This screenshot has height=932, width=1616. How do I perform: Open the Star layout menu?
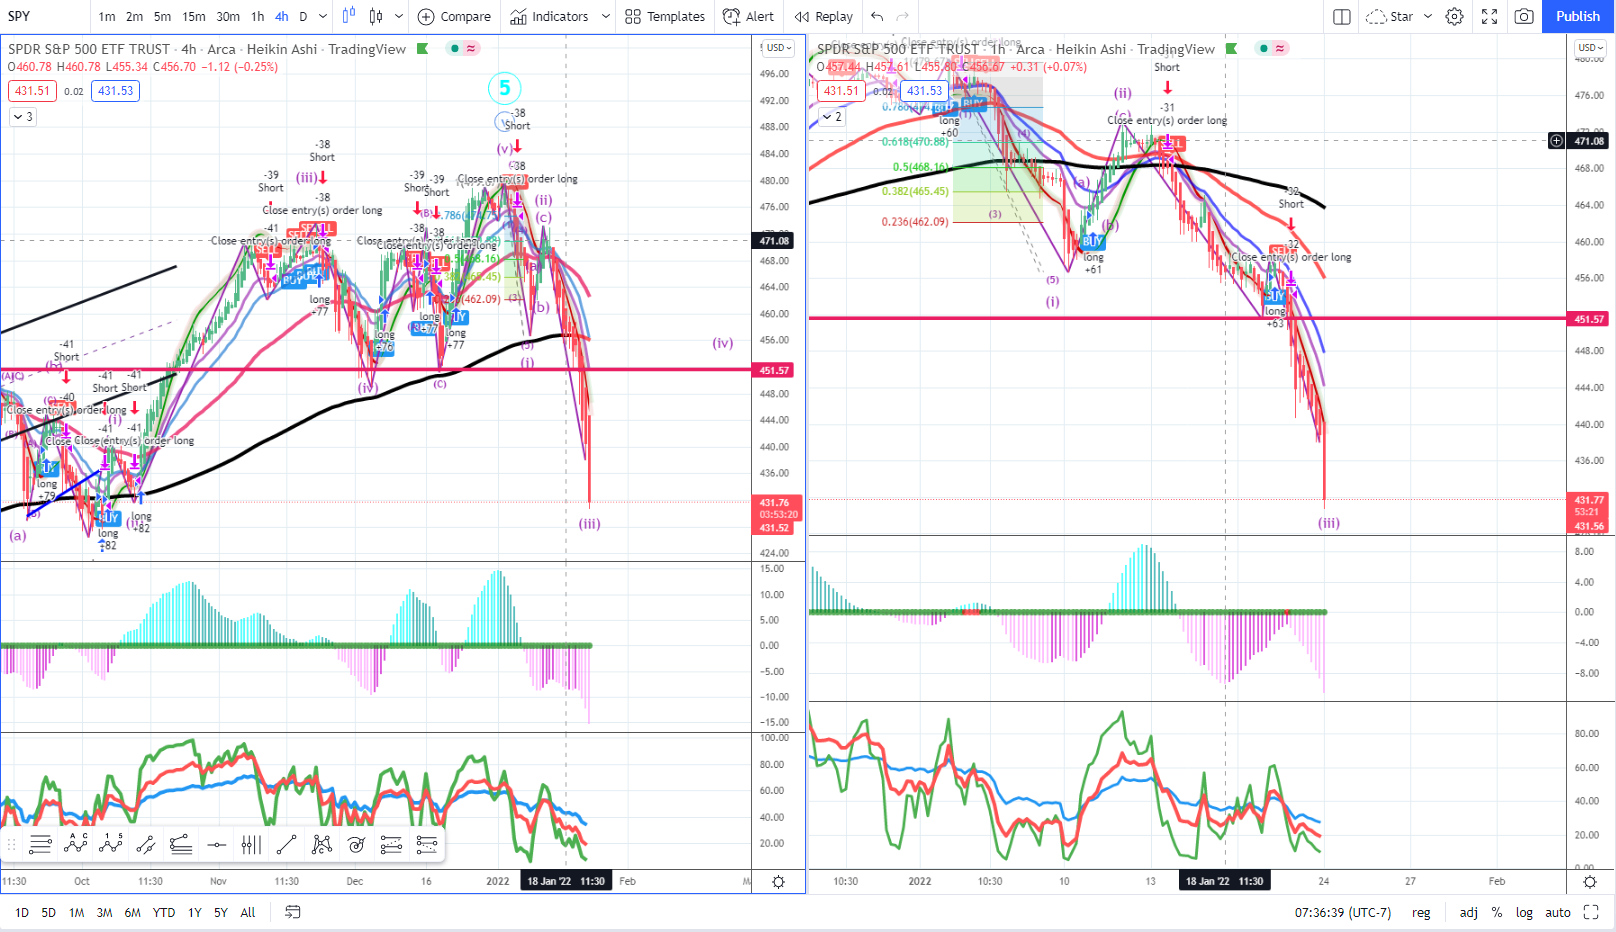coord(1399,16)
